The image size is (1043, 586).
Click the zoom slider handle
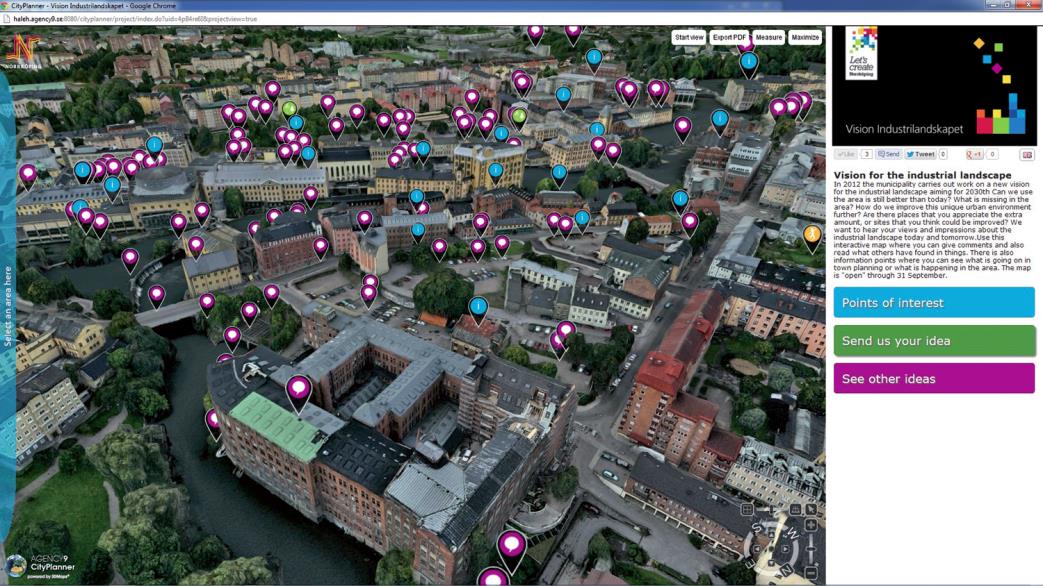point(811,549)
